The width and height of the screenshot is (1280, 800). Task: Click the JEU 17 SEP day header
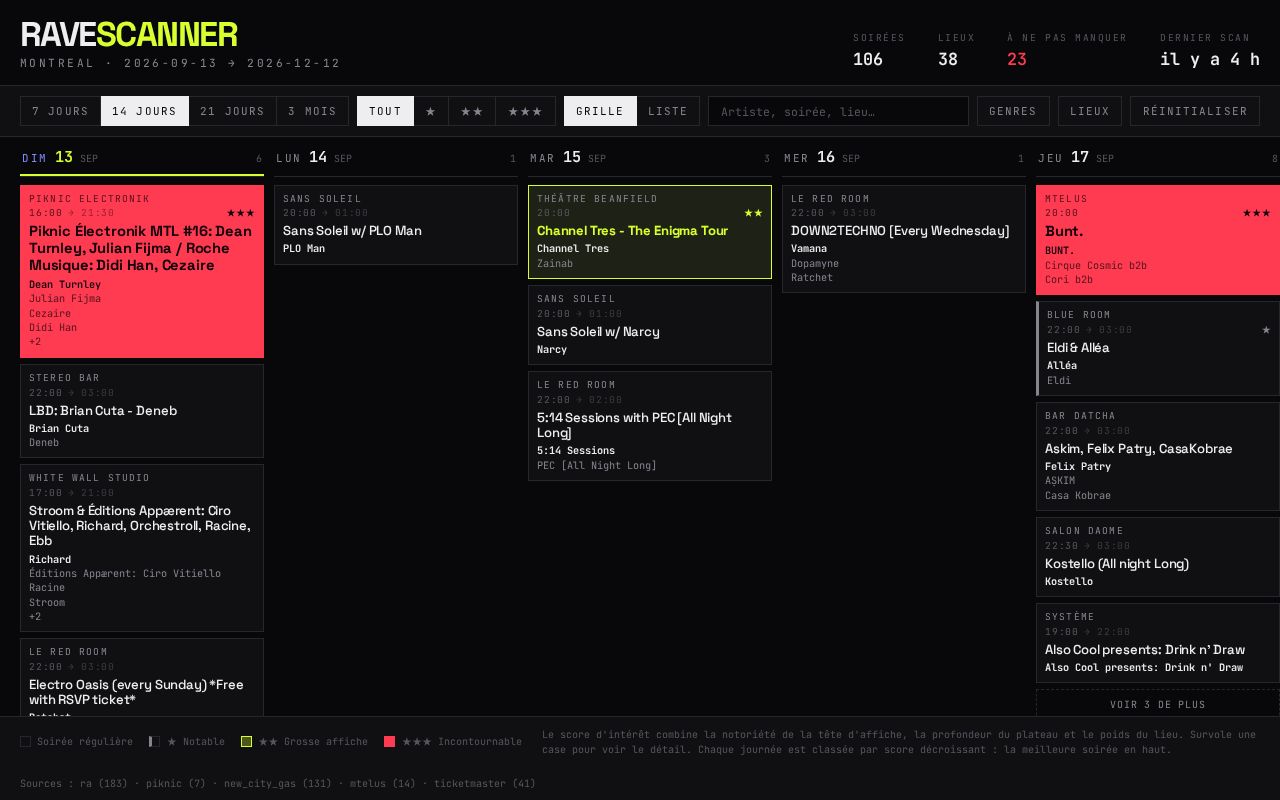click(1158, 158)
